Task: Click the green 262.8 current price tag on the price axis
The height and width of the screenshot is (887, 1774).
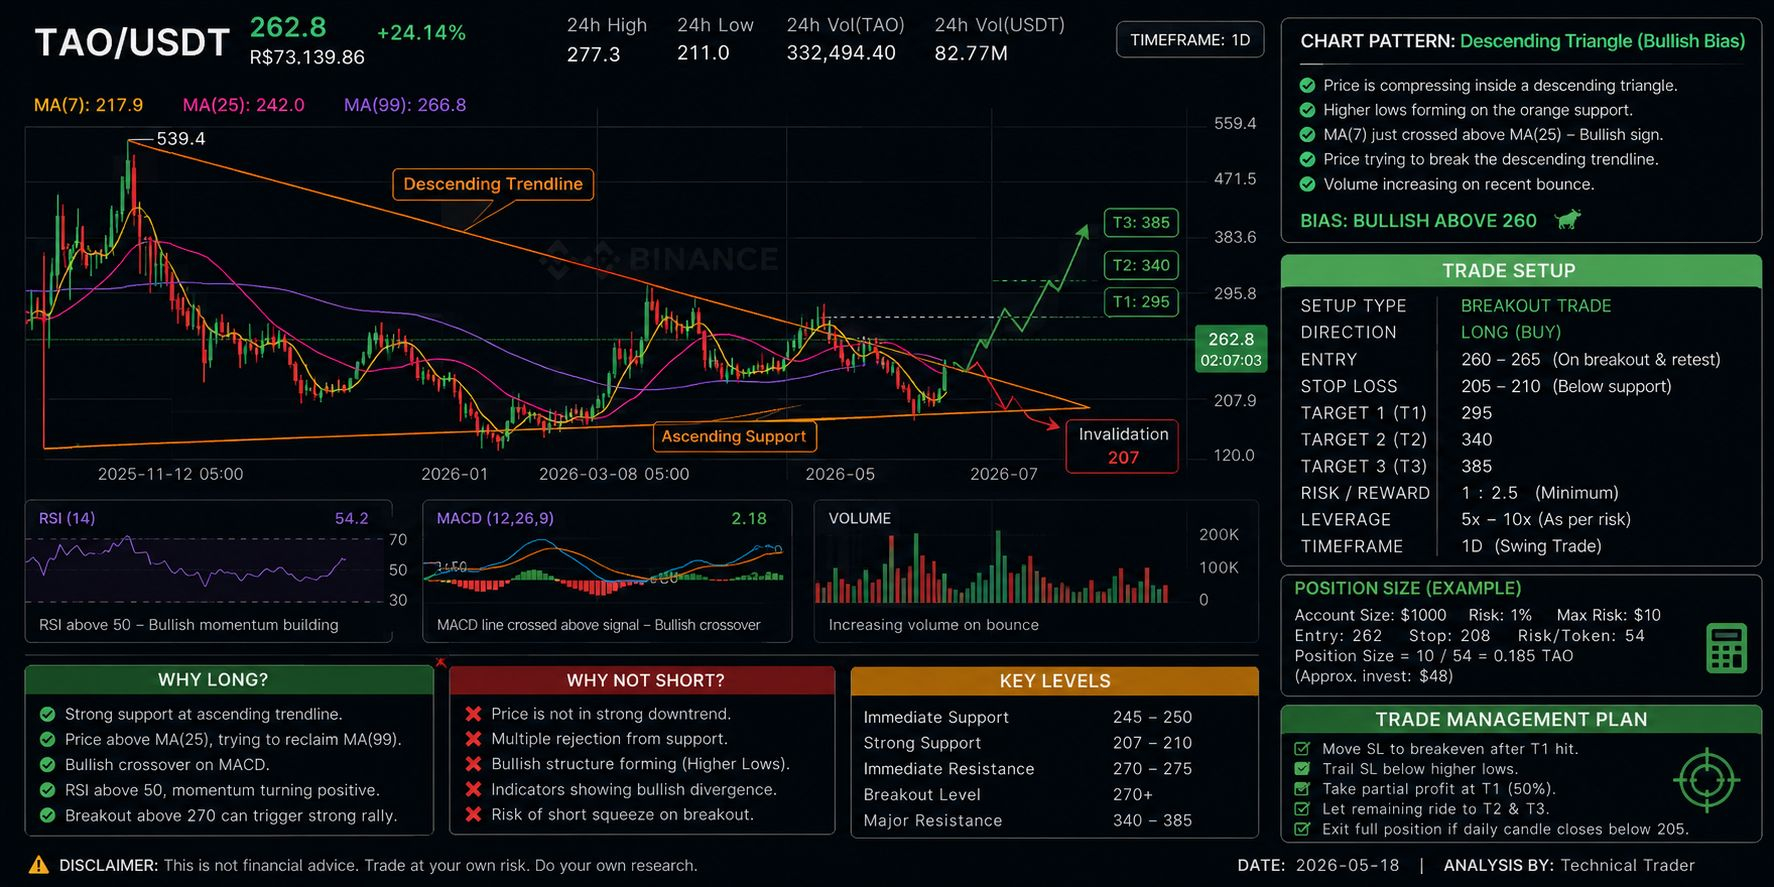Action: point(1231,349)
